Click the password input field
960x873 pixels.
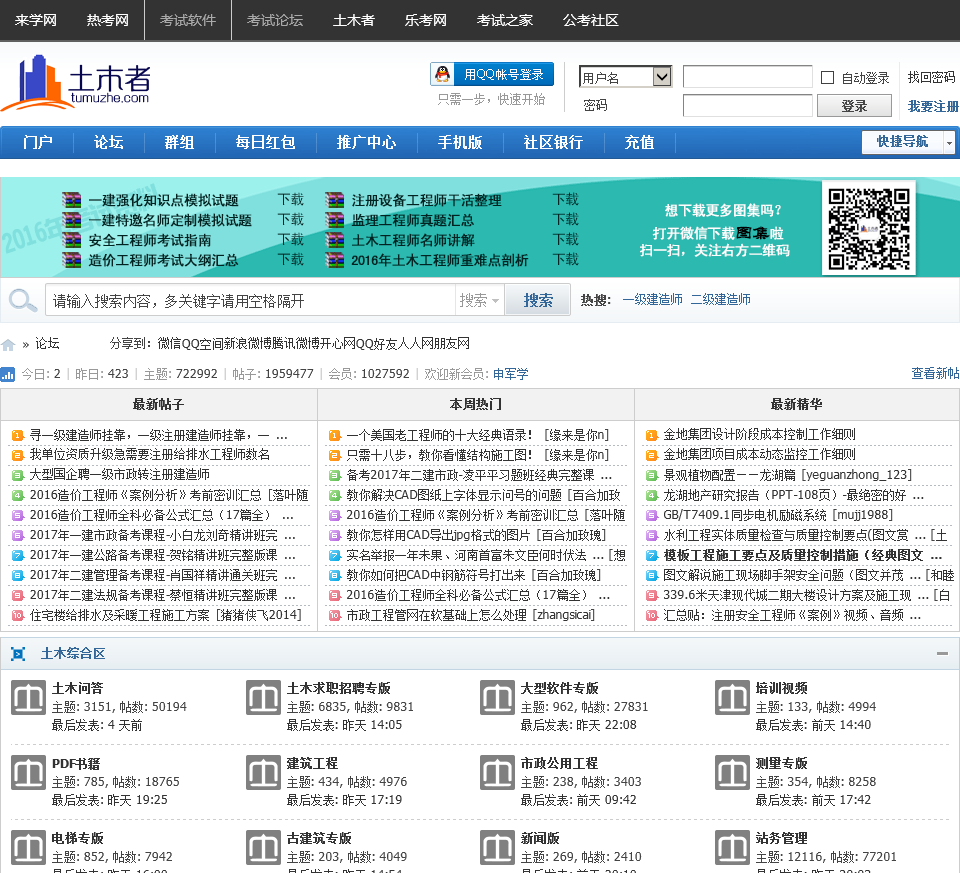[747, 106]
